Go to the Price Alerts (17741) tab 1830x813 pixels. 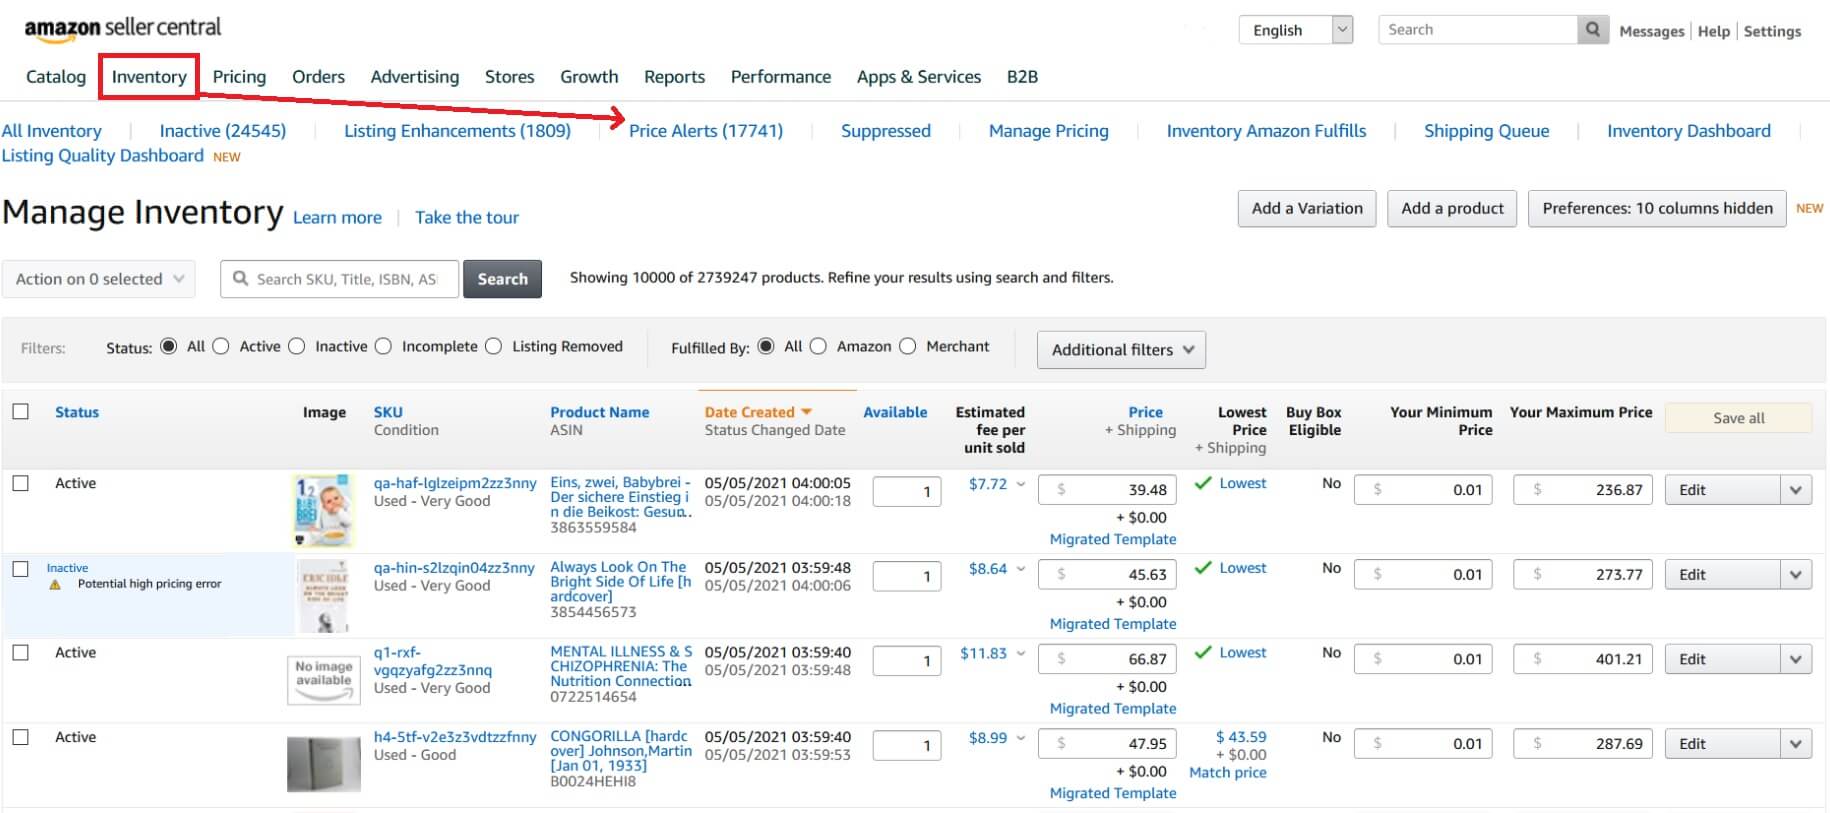click(x=705, y=131)
